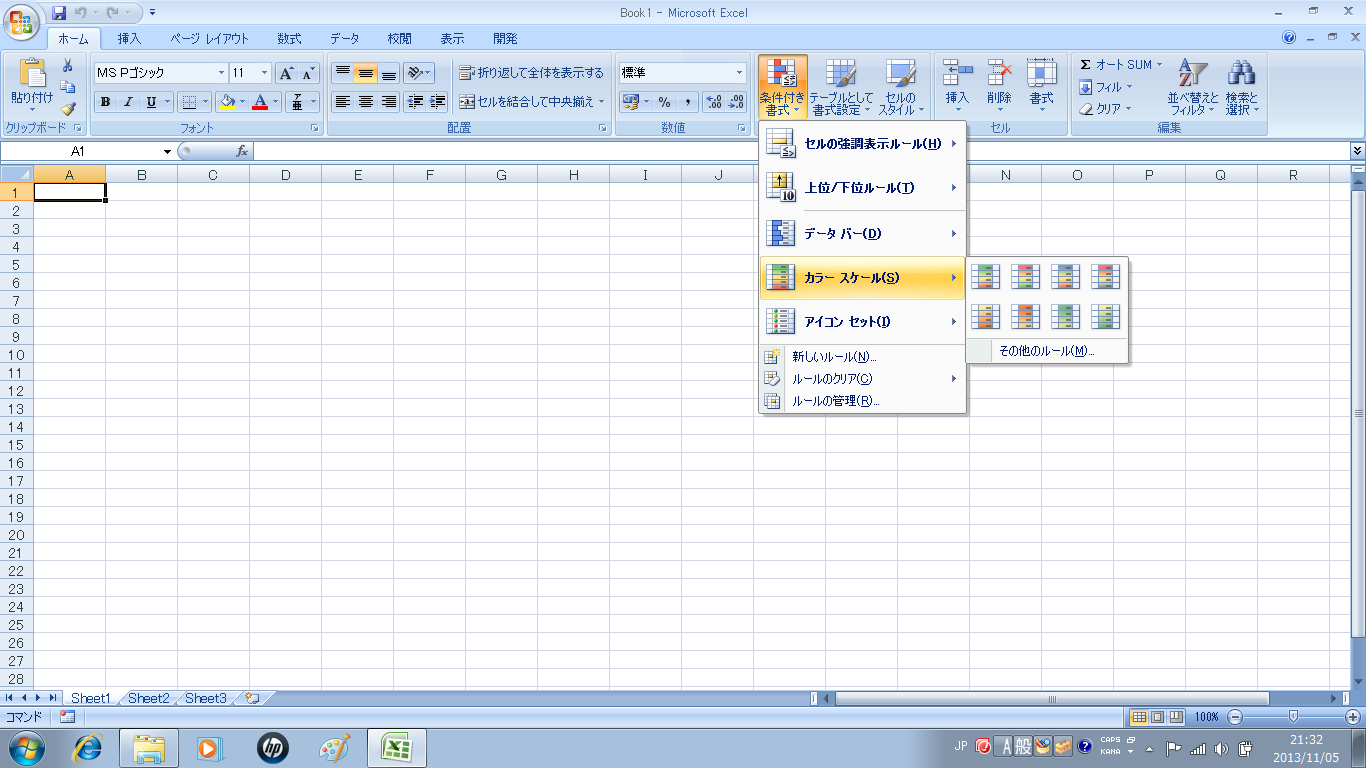Apply percent style to the cell
This screenshot has width=1366, height=768.
(x=664, y=102)
